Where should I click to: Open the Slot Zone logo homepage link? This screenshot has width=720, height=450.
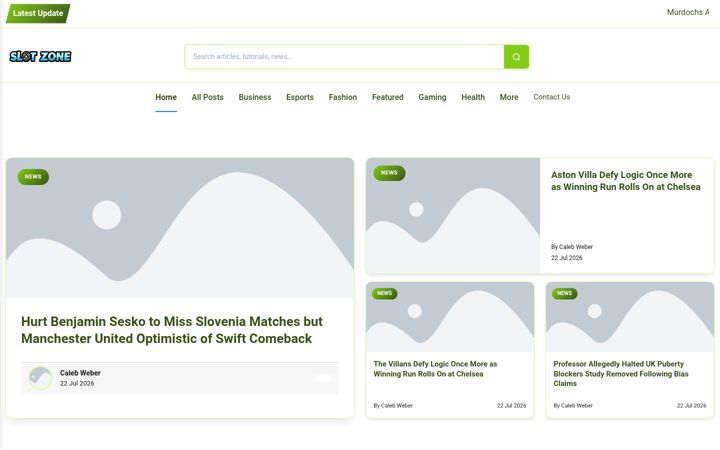(x=40, y=56)
